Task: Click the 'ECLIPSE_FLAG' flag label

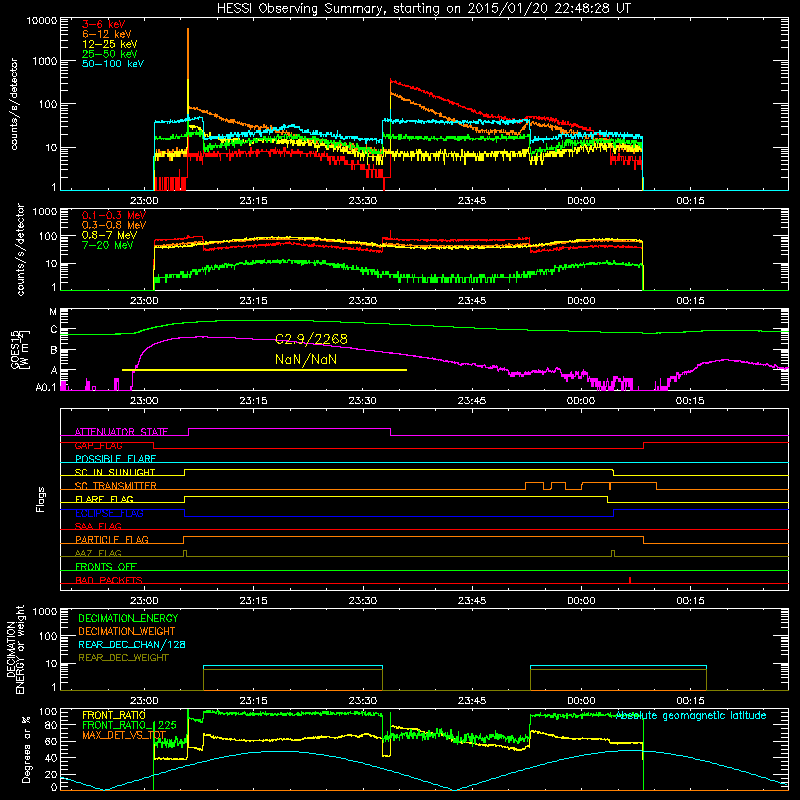Action: 109,513
